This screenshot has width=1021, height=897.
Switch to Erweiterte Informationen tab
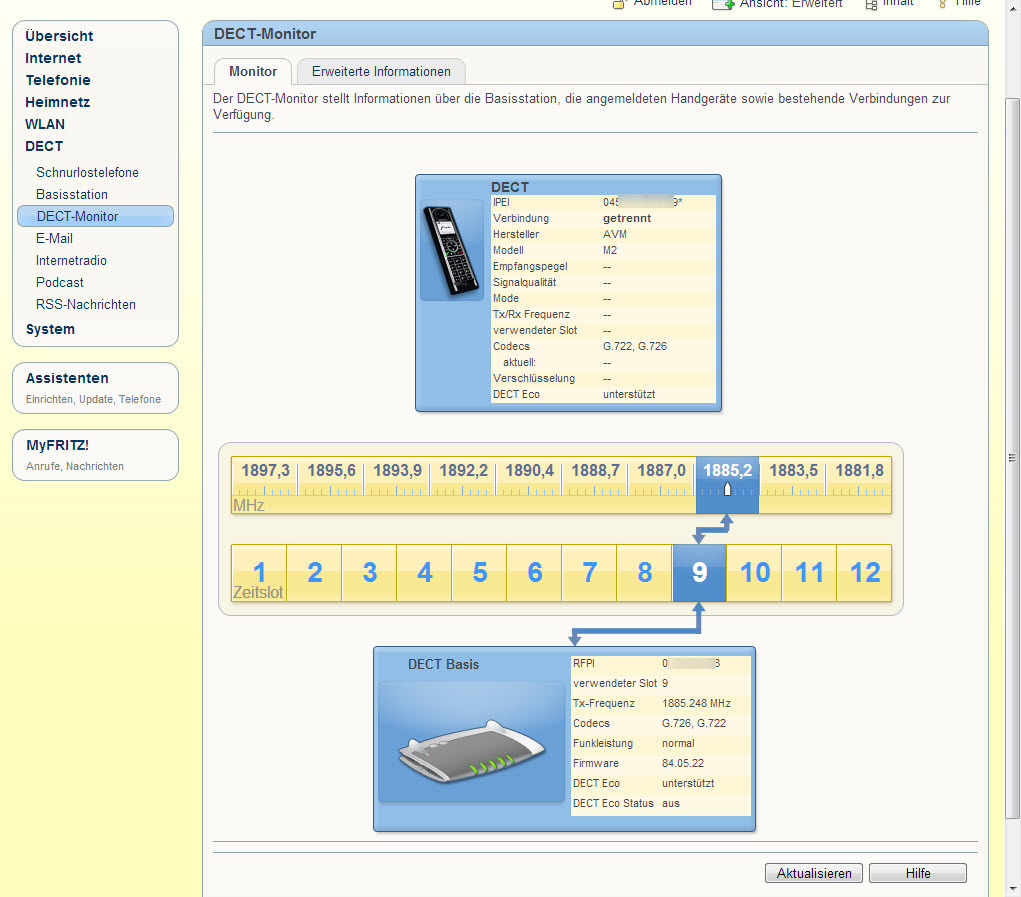click(381, 72)
